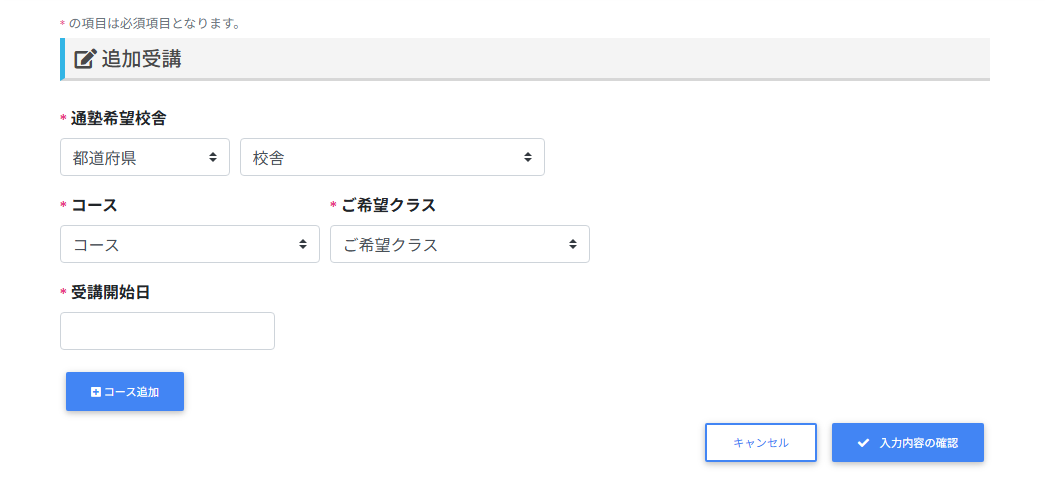Viewport: 1048px width, 485px height.
Task: Click the checkmark icon on 入力内容の確認
Action: 863,443
